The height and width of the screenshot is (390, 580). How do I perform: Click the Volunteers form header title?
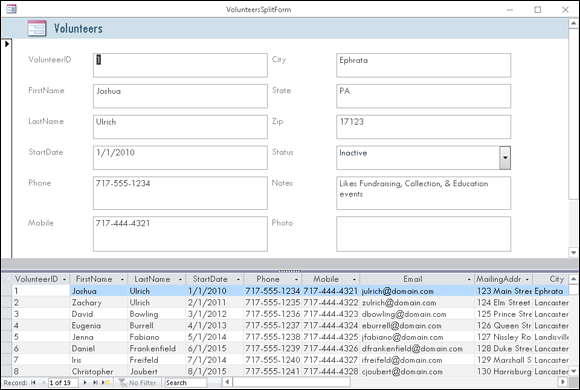coord(78,28)
